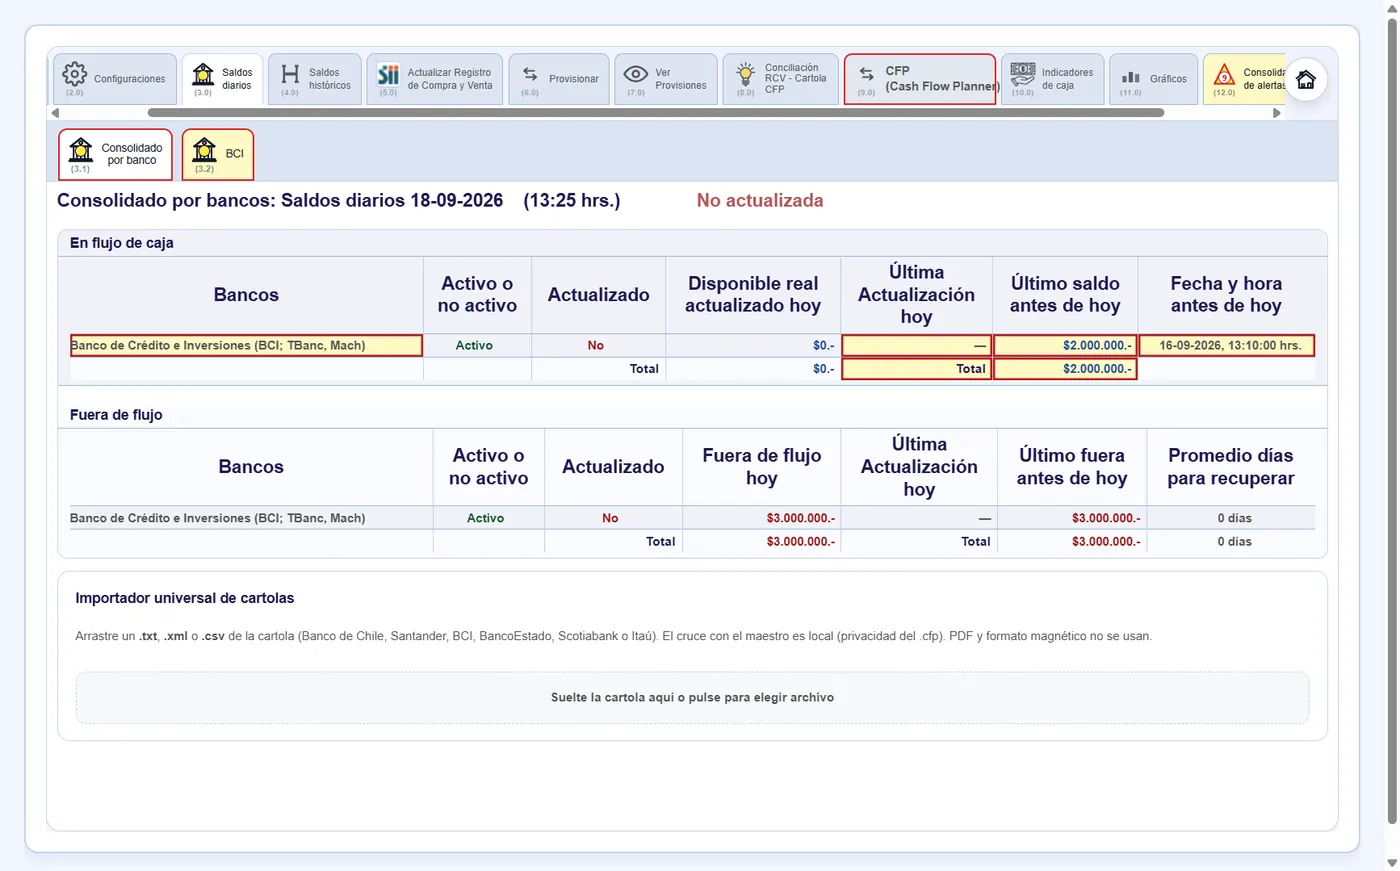The height and width of the screenshot is (871, 1400).
Task: Open Actualizar Registro de Compra y Venta
Action: (x=435, y=79)
